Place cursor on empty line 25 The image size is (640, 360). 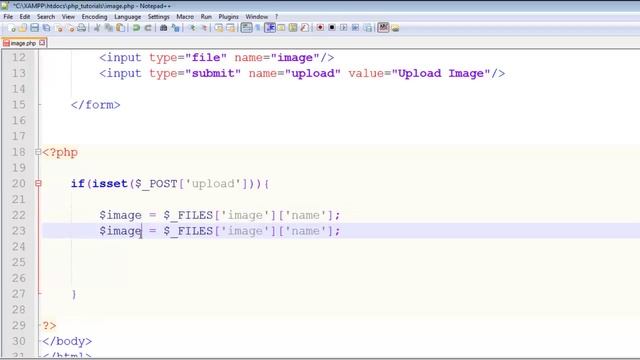341,262
